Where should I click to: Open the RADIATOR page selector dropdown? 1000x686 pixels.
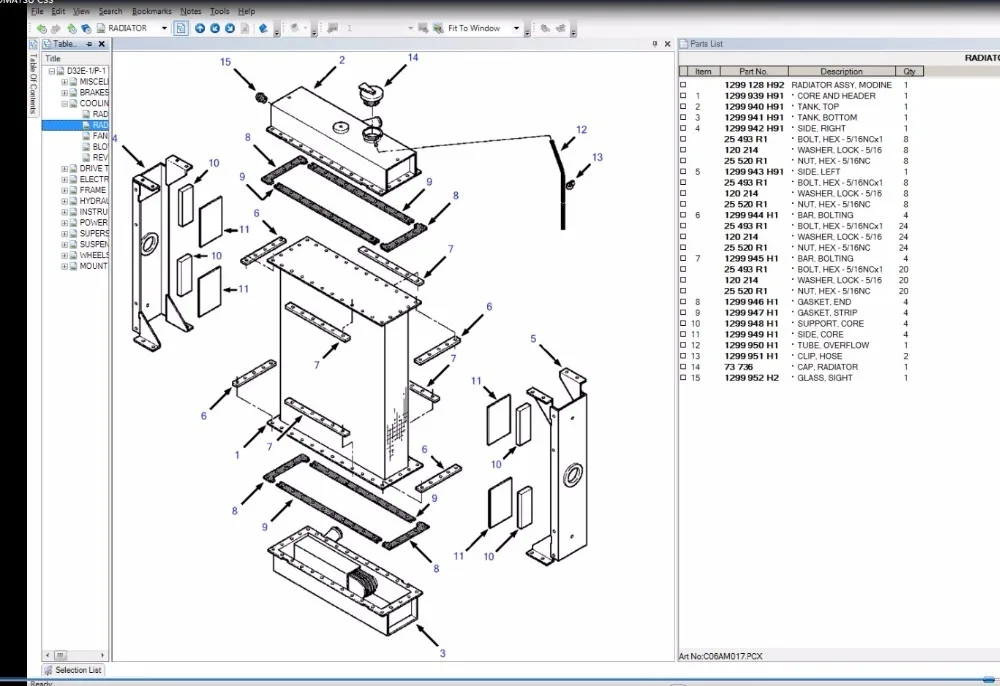(x=164, y=28)
